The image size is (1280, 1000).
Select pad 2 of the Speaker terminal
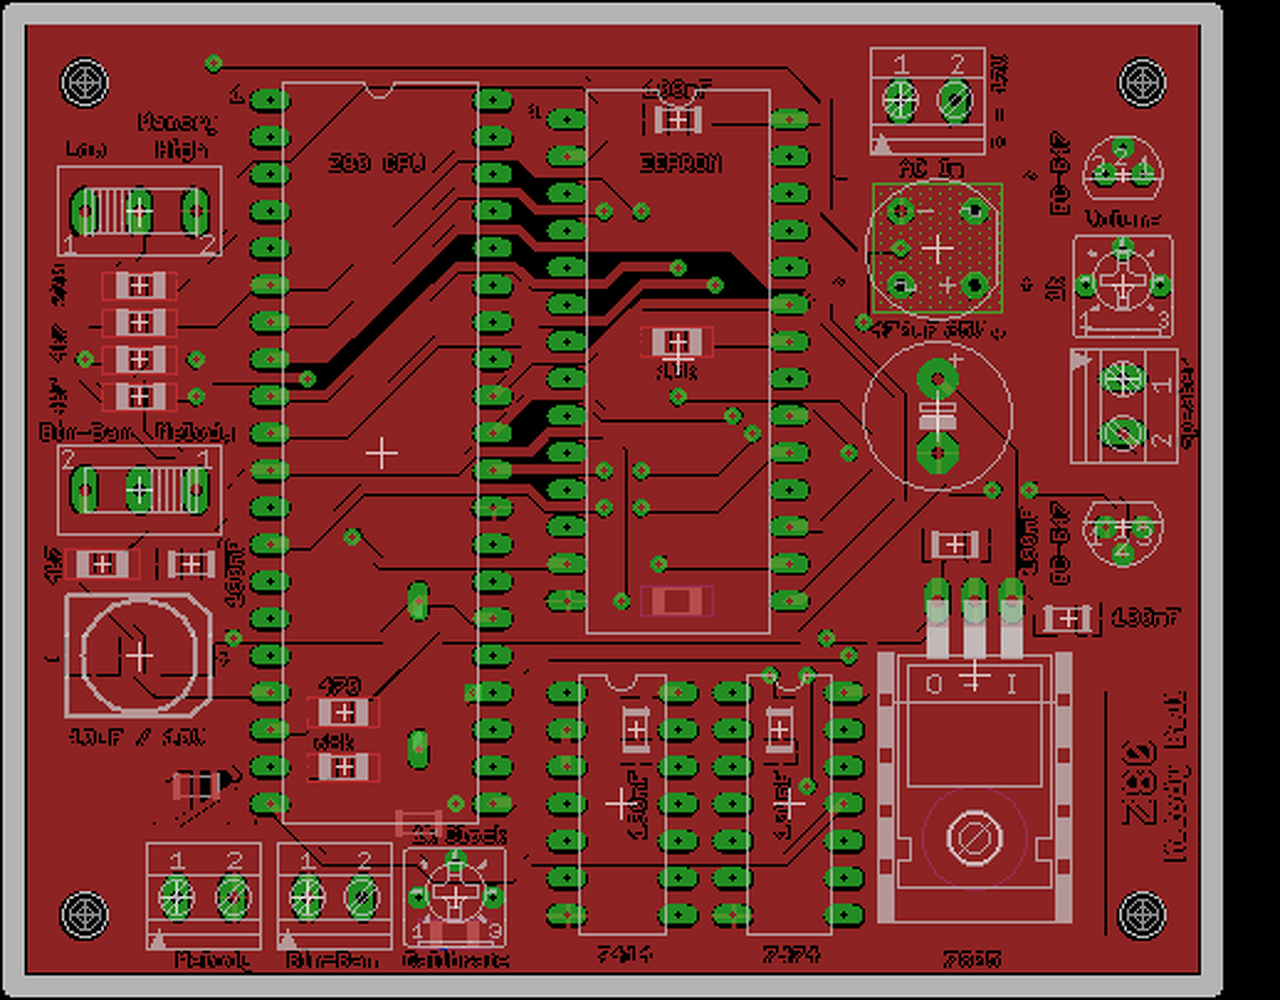1123,434
